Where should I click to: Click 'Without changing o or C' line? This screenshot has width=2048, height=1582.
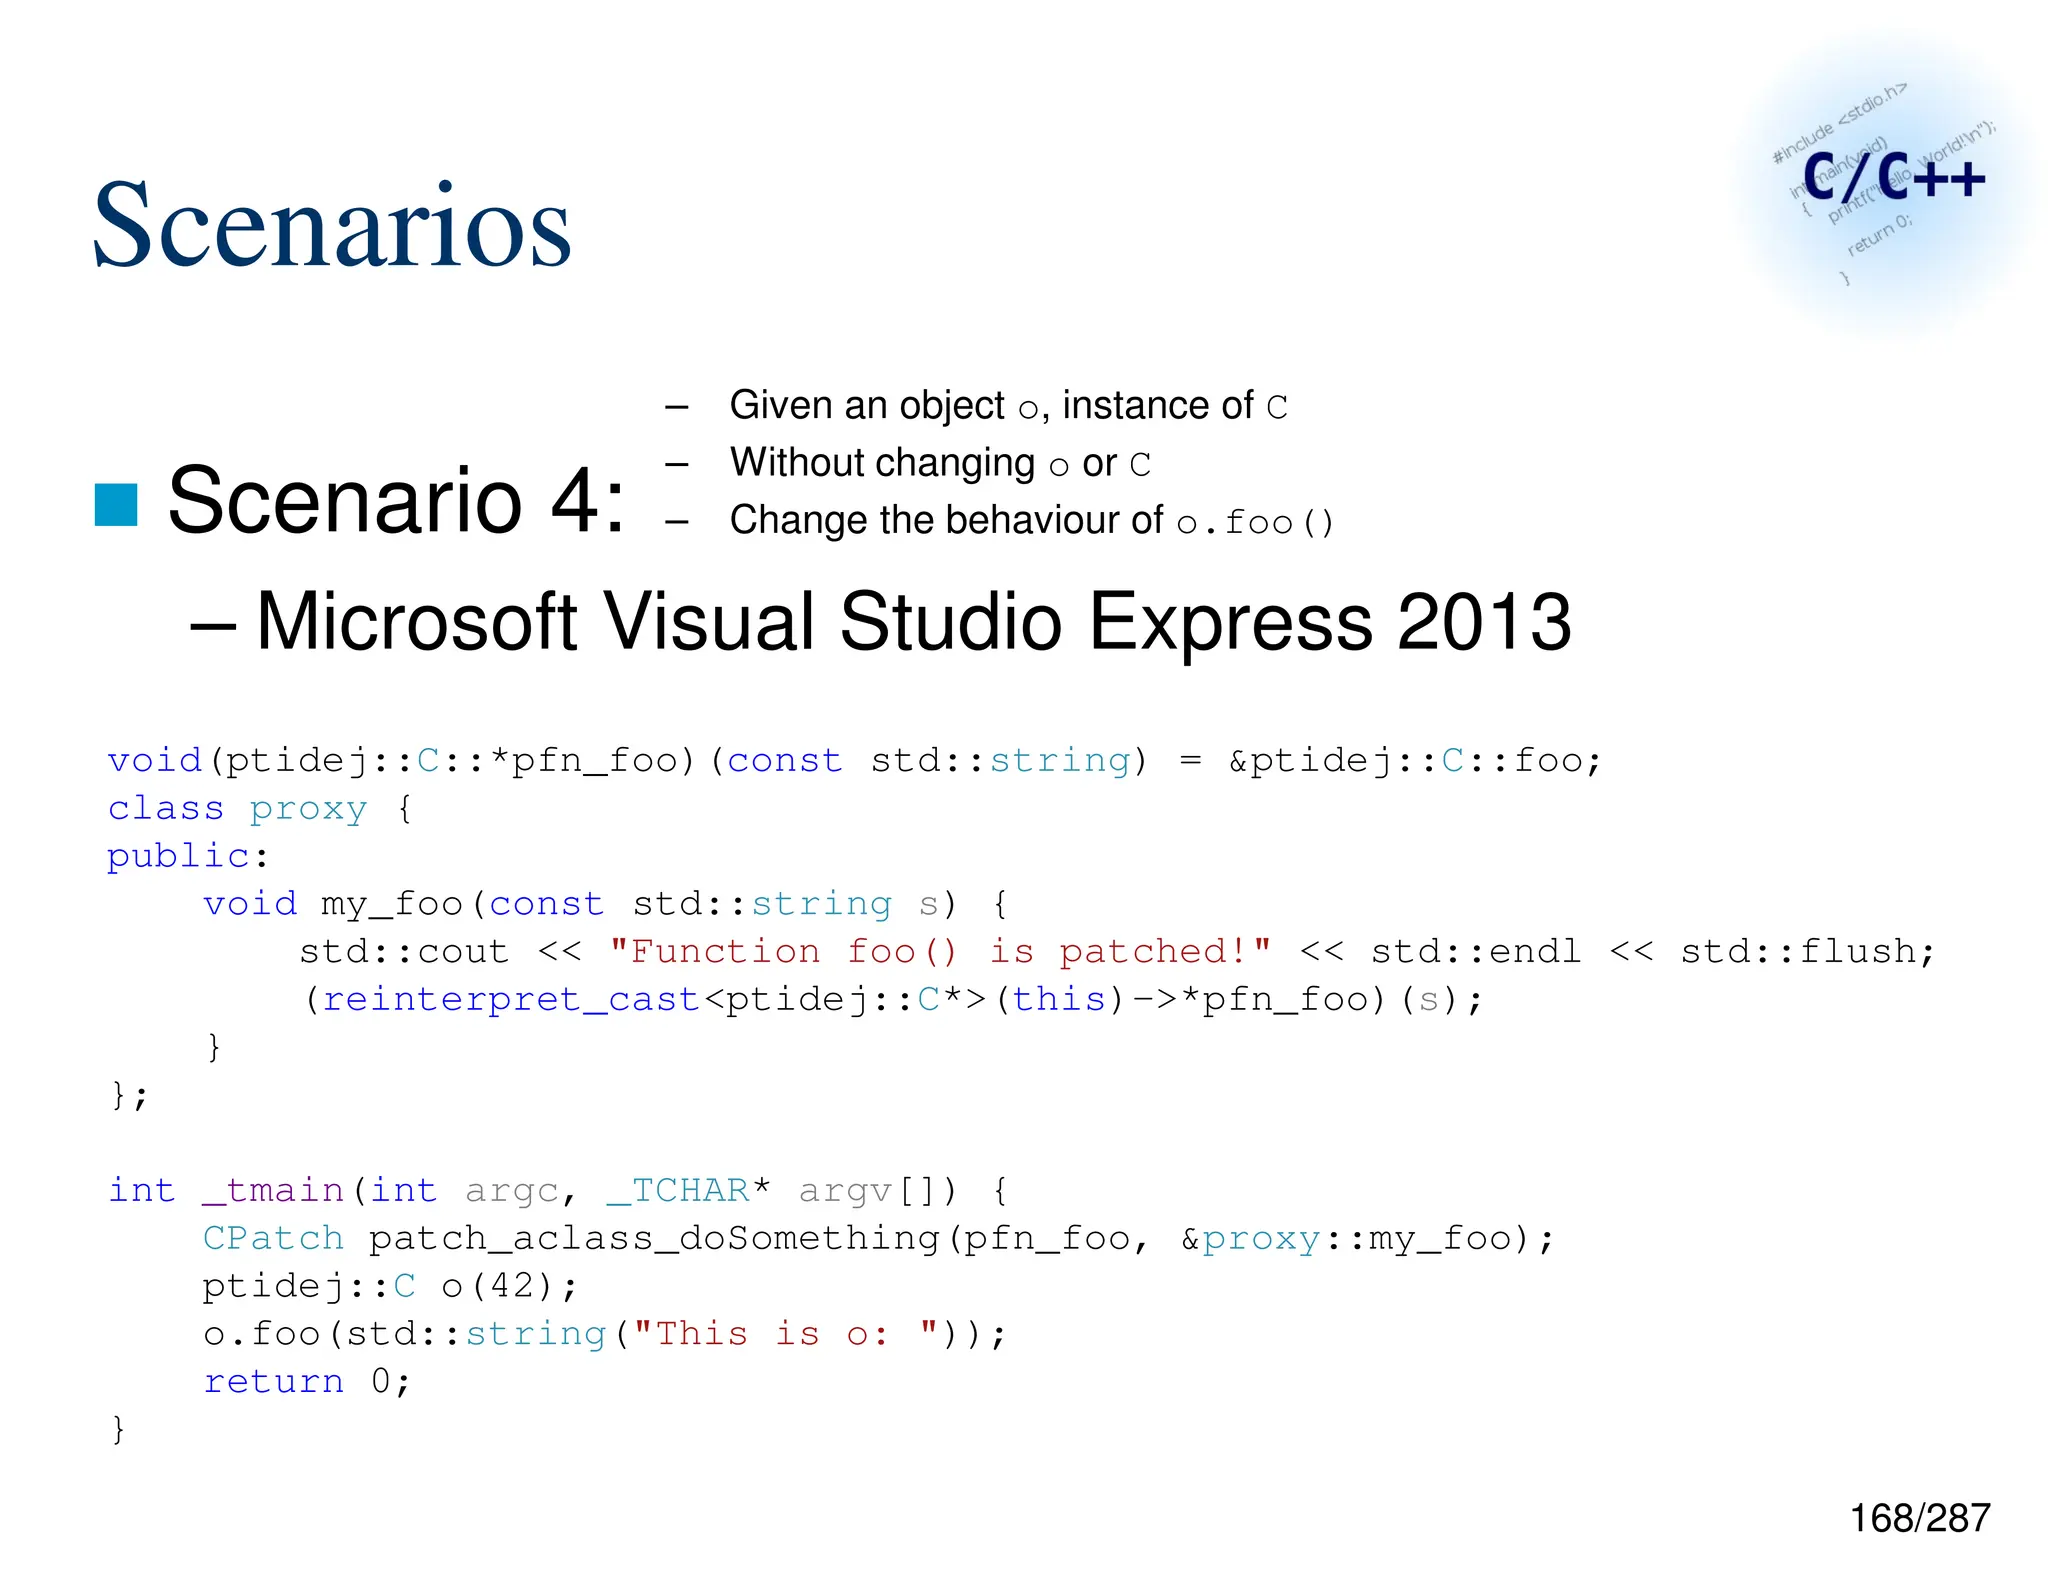point(940,463)
